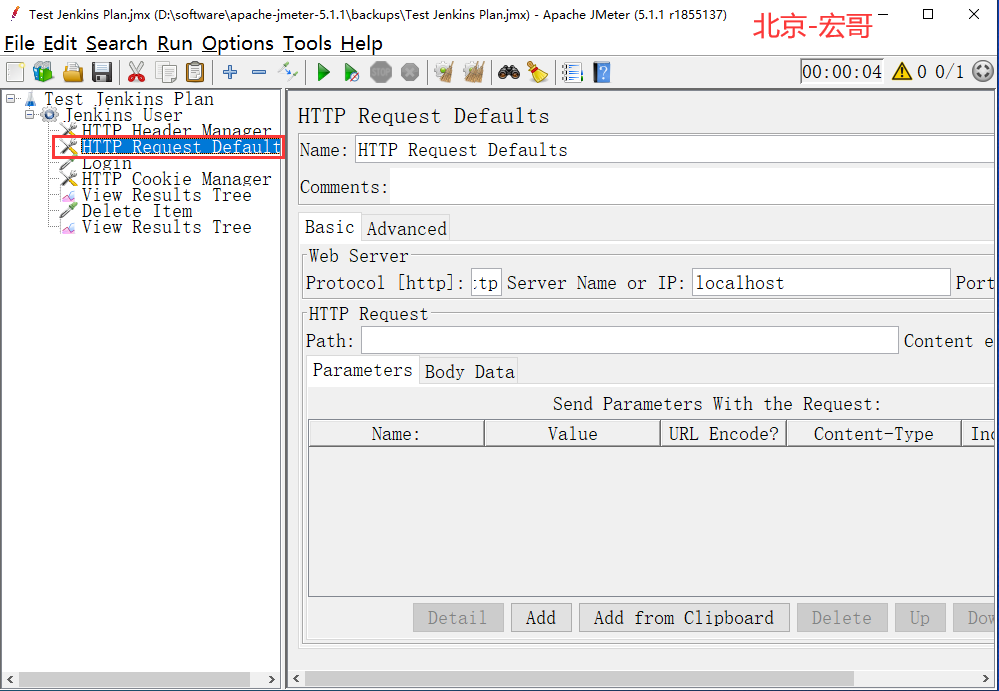Select Test Jenkins Plan in tree

[129, 99]
